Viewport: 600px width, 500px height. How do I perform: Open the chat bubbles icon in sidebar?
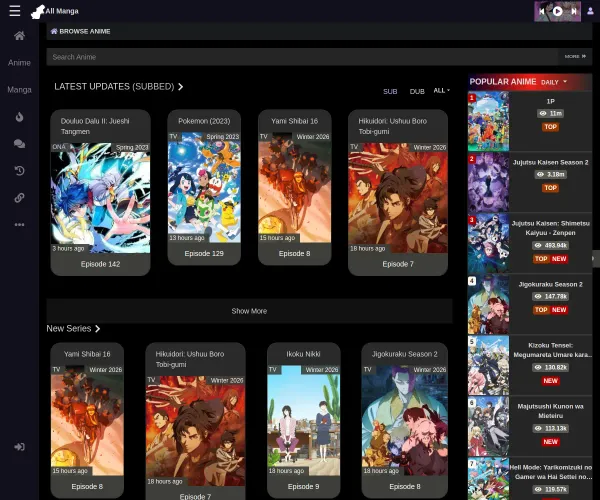click(19, 144)
